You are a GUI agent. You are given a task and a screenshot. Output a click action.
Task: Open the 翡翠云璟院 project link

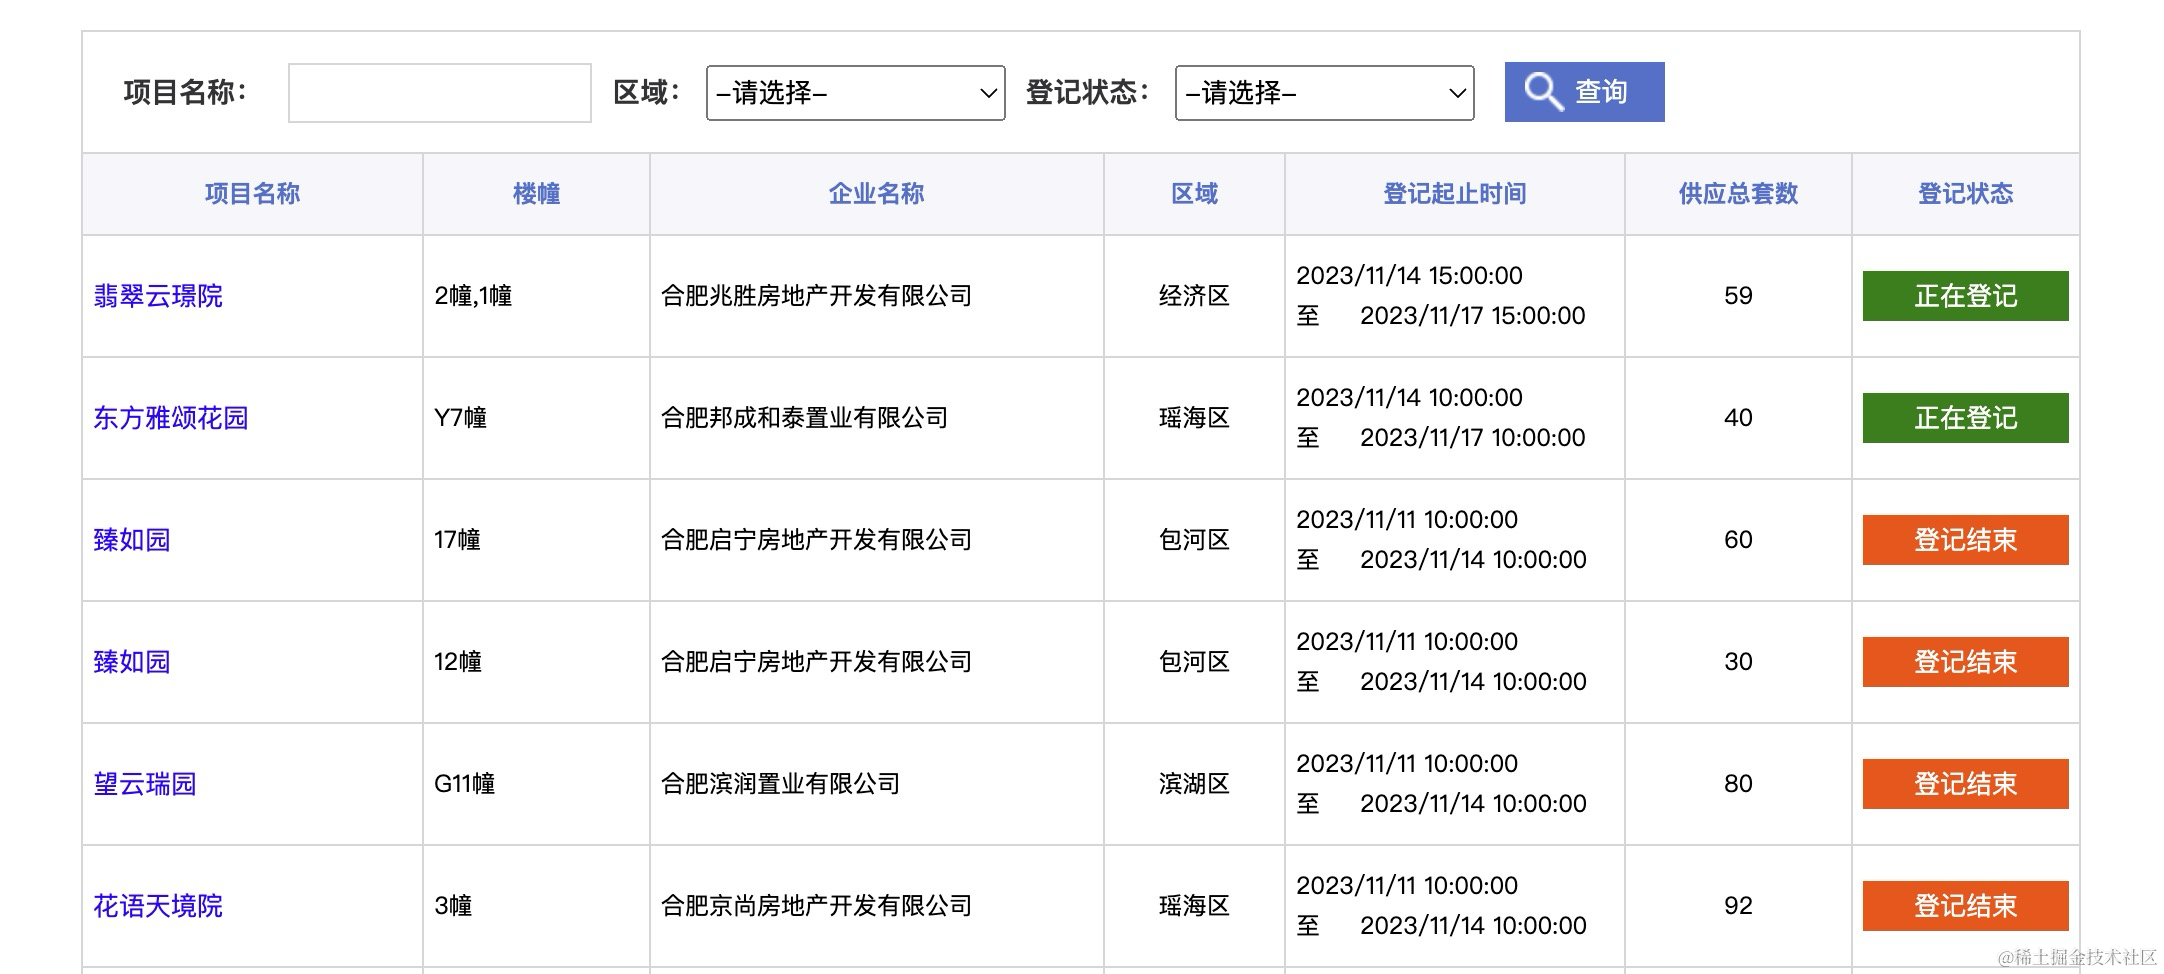(158, 296)
